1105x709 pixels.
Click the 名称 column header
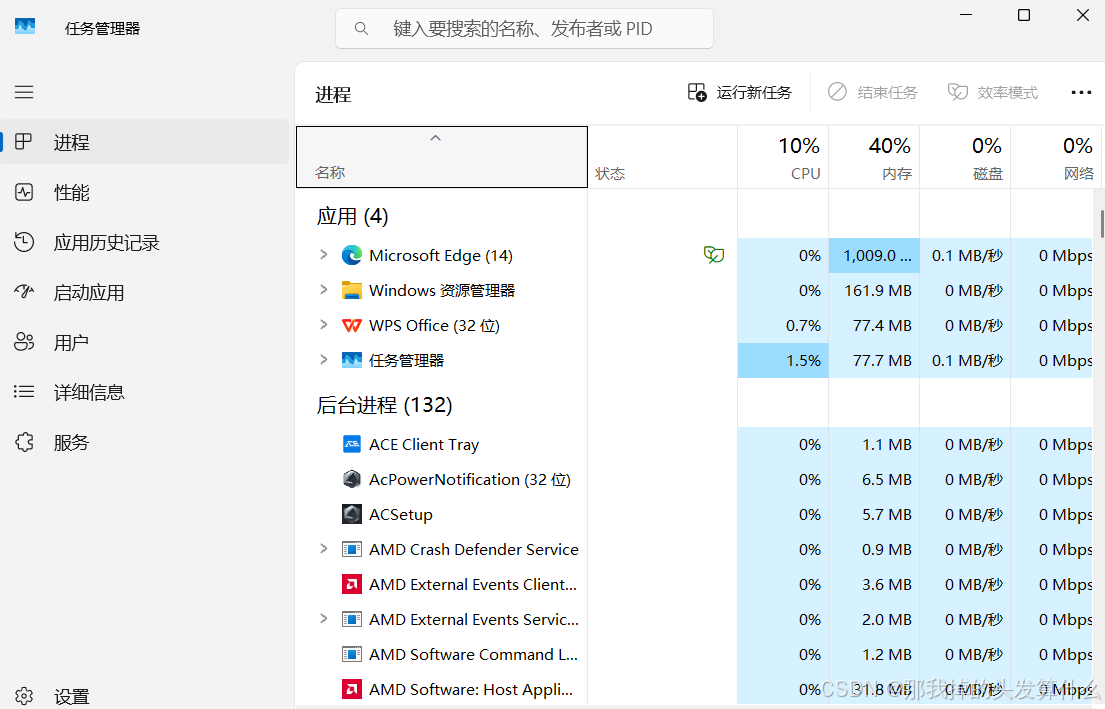(x=442, y=157)
